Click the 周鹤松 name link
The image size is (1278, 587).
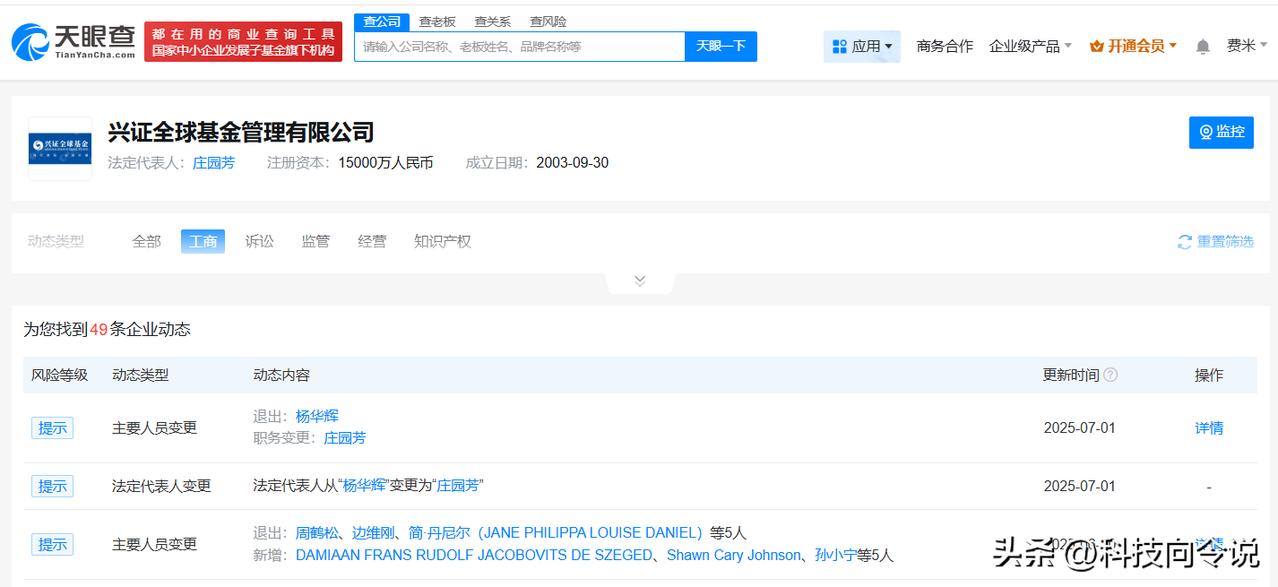pos(317,533)
